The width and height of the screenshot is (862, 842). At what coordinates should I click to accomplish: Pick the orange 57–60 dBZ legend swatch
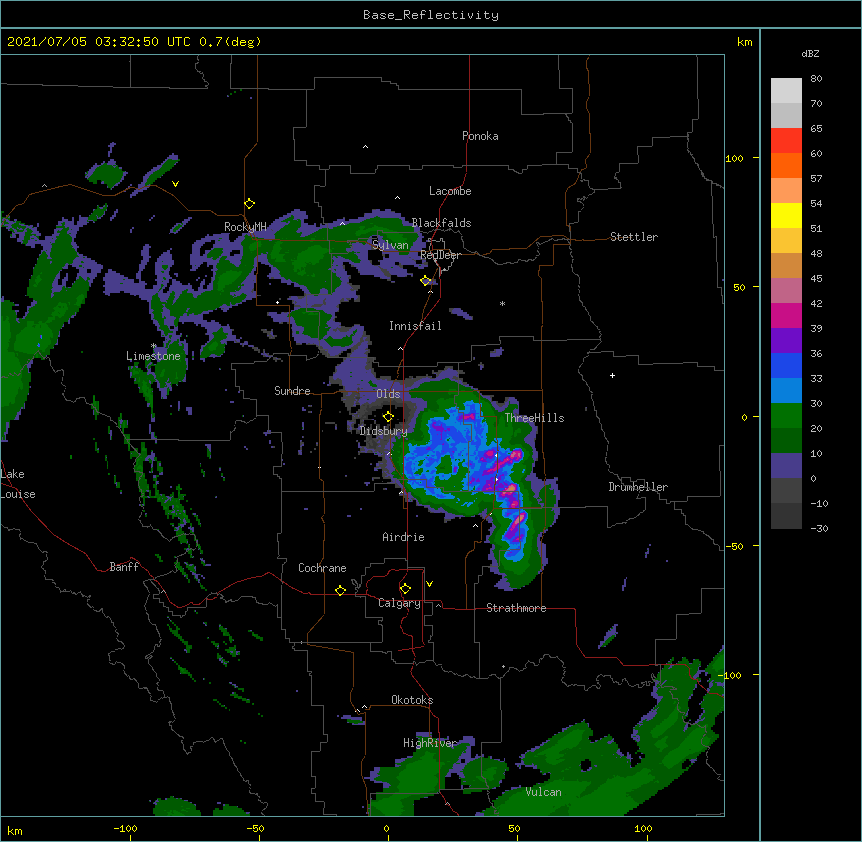point(786,165)
